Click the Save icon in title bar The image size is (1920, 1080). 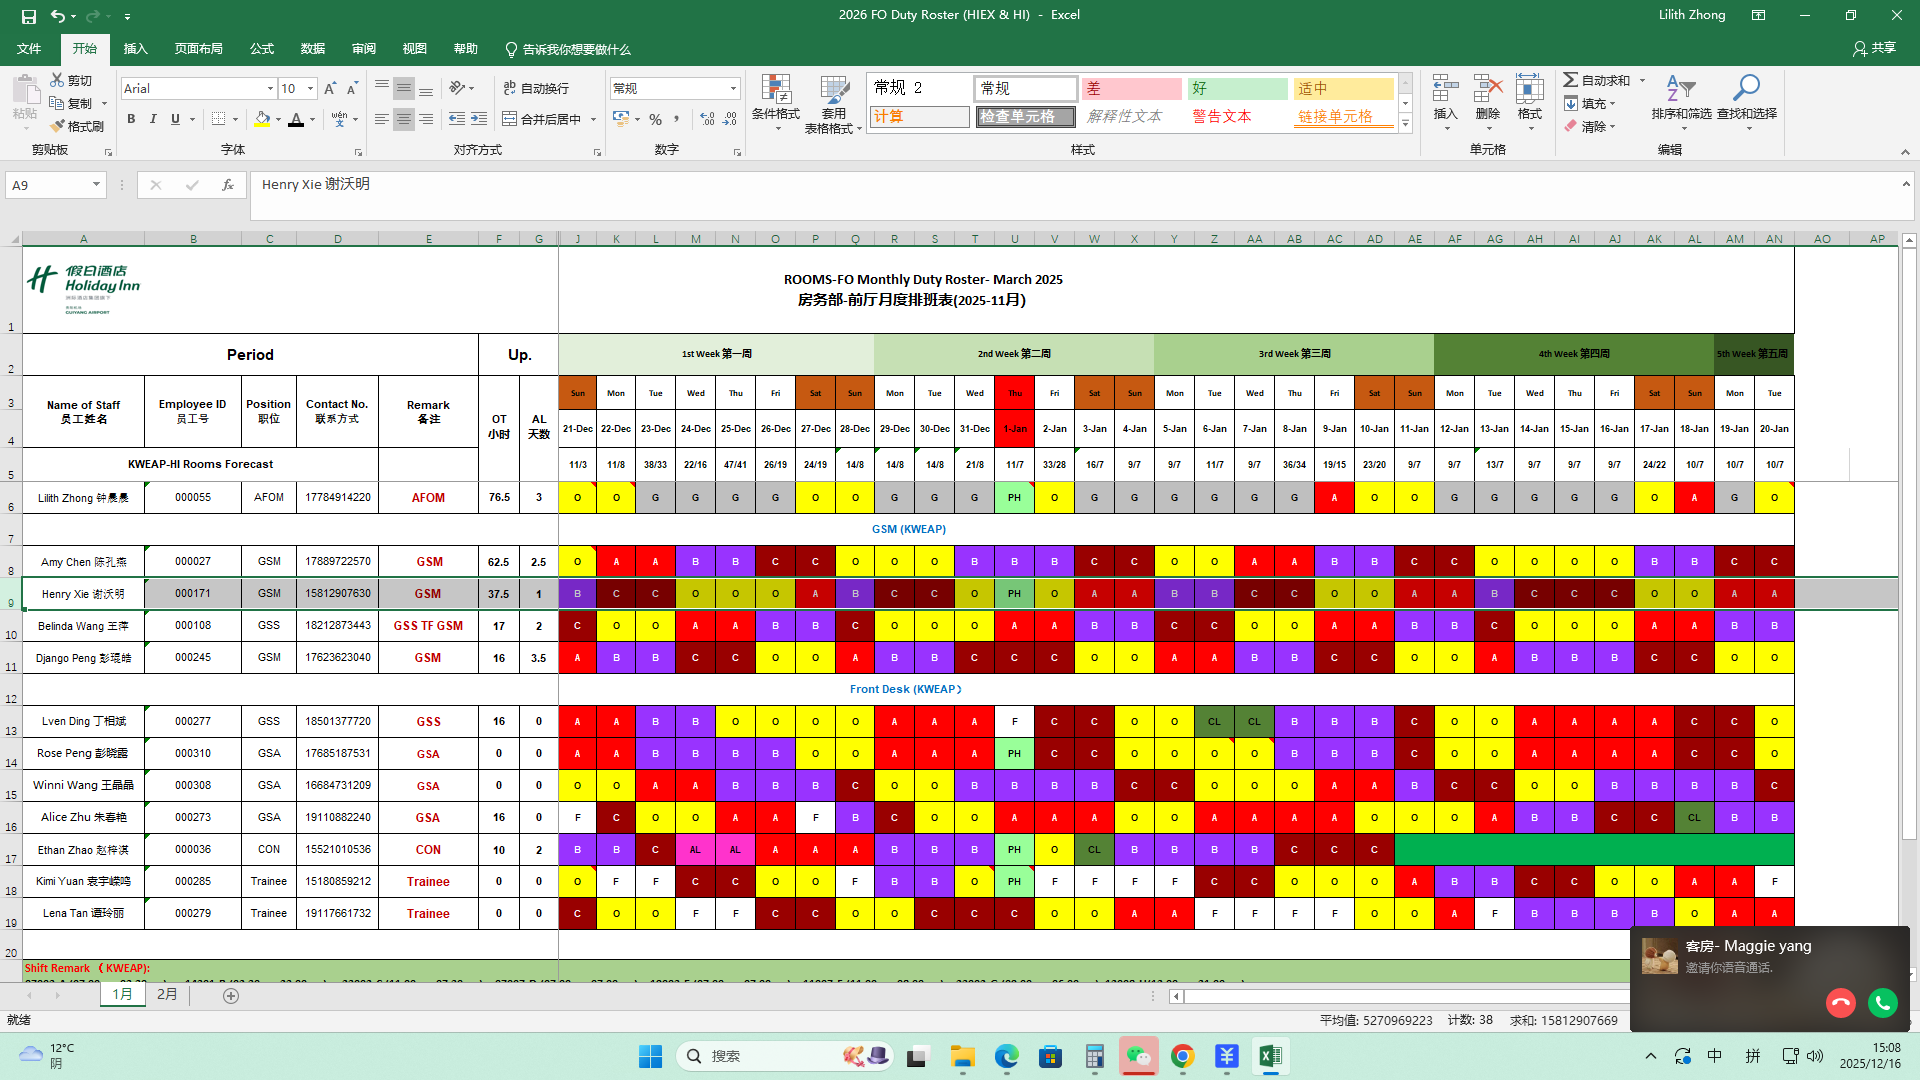(28, 16)
